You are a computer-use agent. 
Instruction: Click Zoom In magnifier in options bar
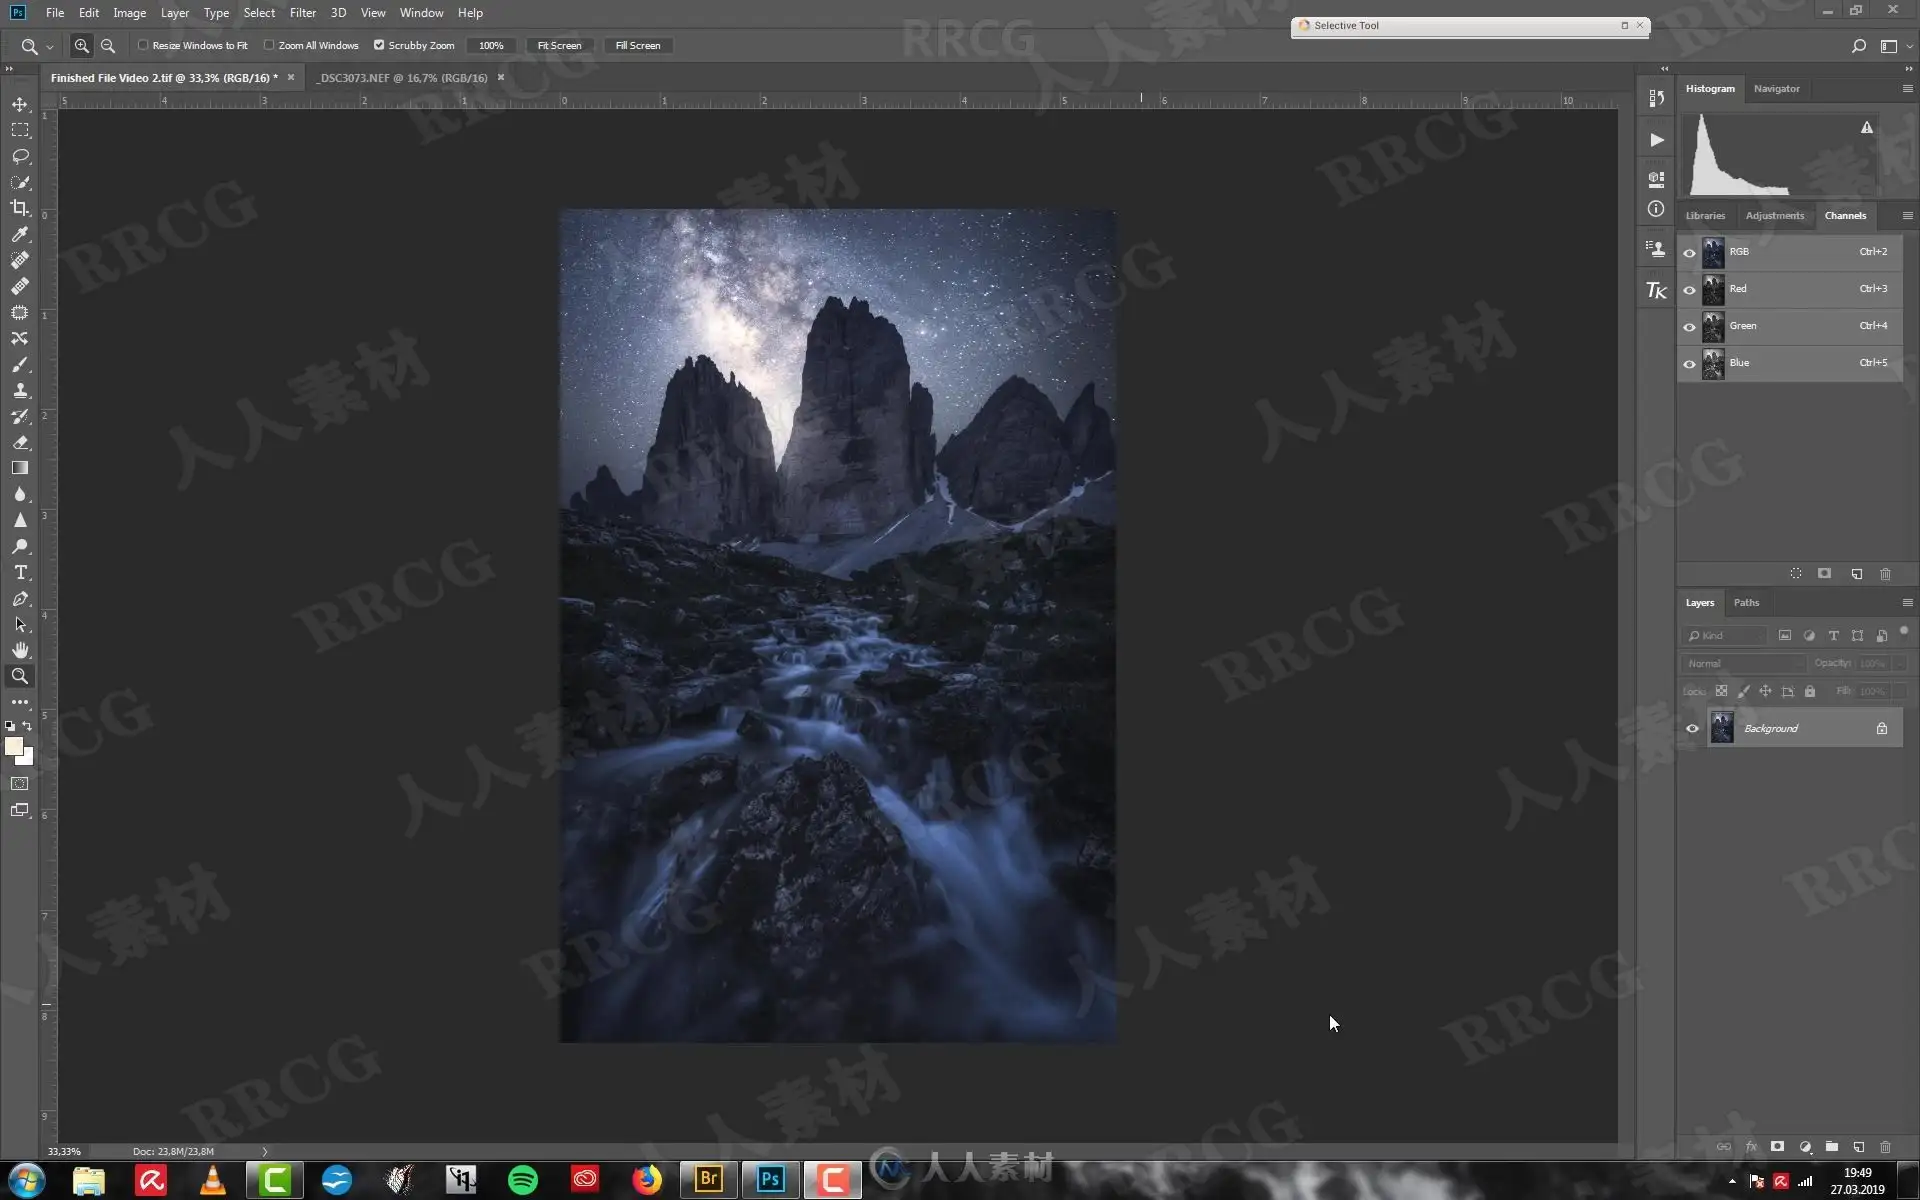pyautogui.click(x=82, y=46)
